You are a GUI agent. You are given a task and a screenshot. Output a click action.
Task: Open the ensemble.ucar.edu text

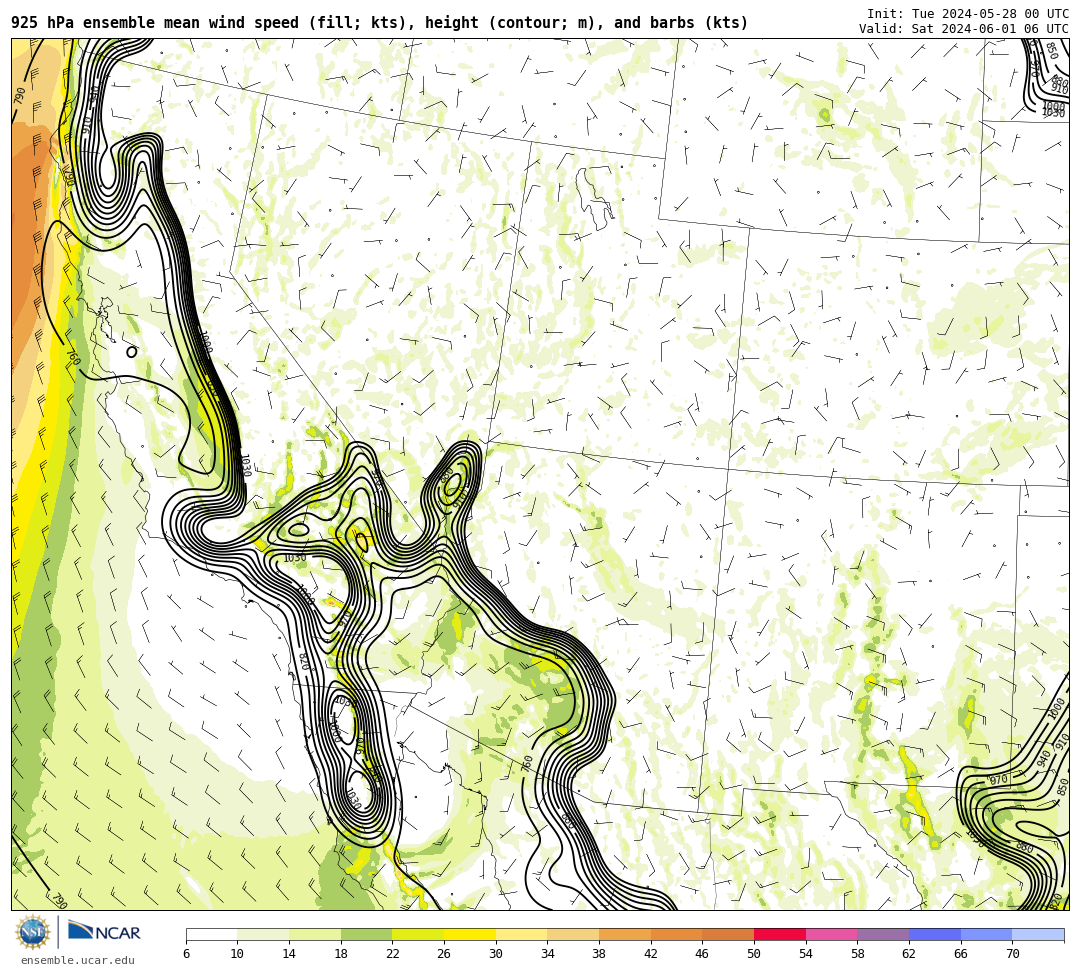[x=78, y=960]
